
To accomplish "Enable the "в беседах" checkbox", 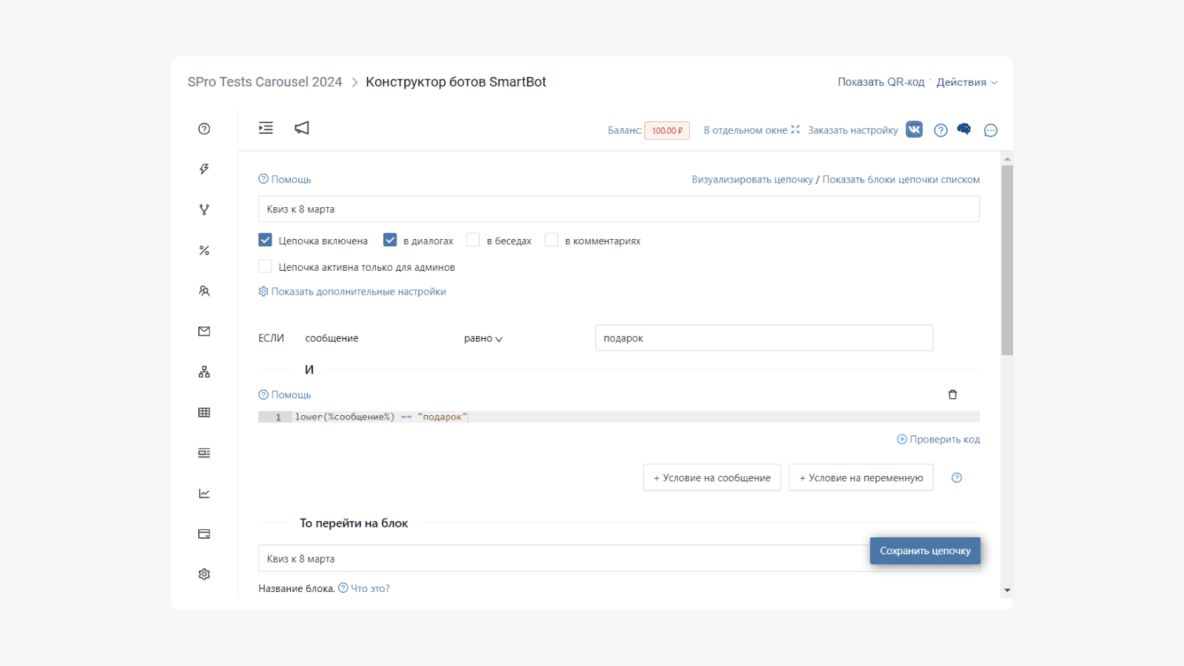I will [x=473, y=240].
